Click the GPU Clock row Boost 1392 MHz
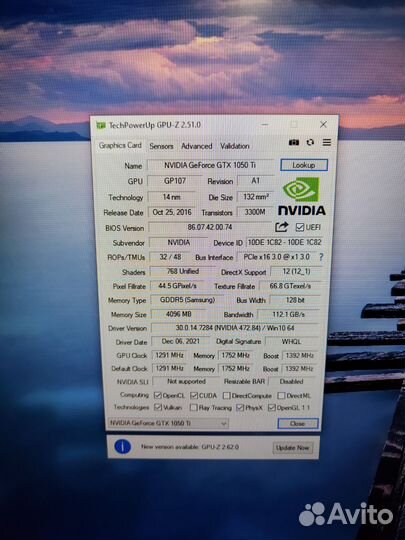The height and width of the screenshot is (540, 405). tap(299, 355)
